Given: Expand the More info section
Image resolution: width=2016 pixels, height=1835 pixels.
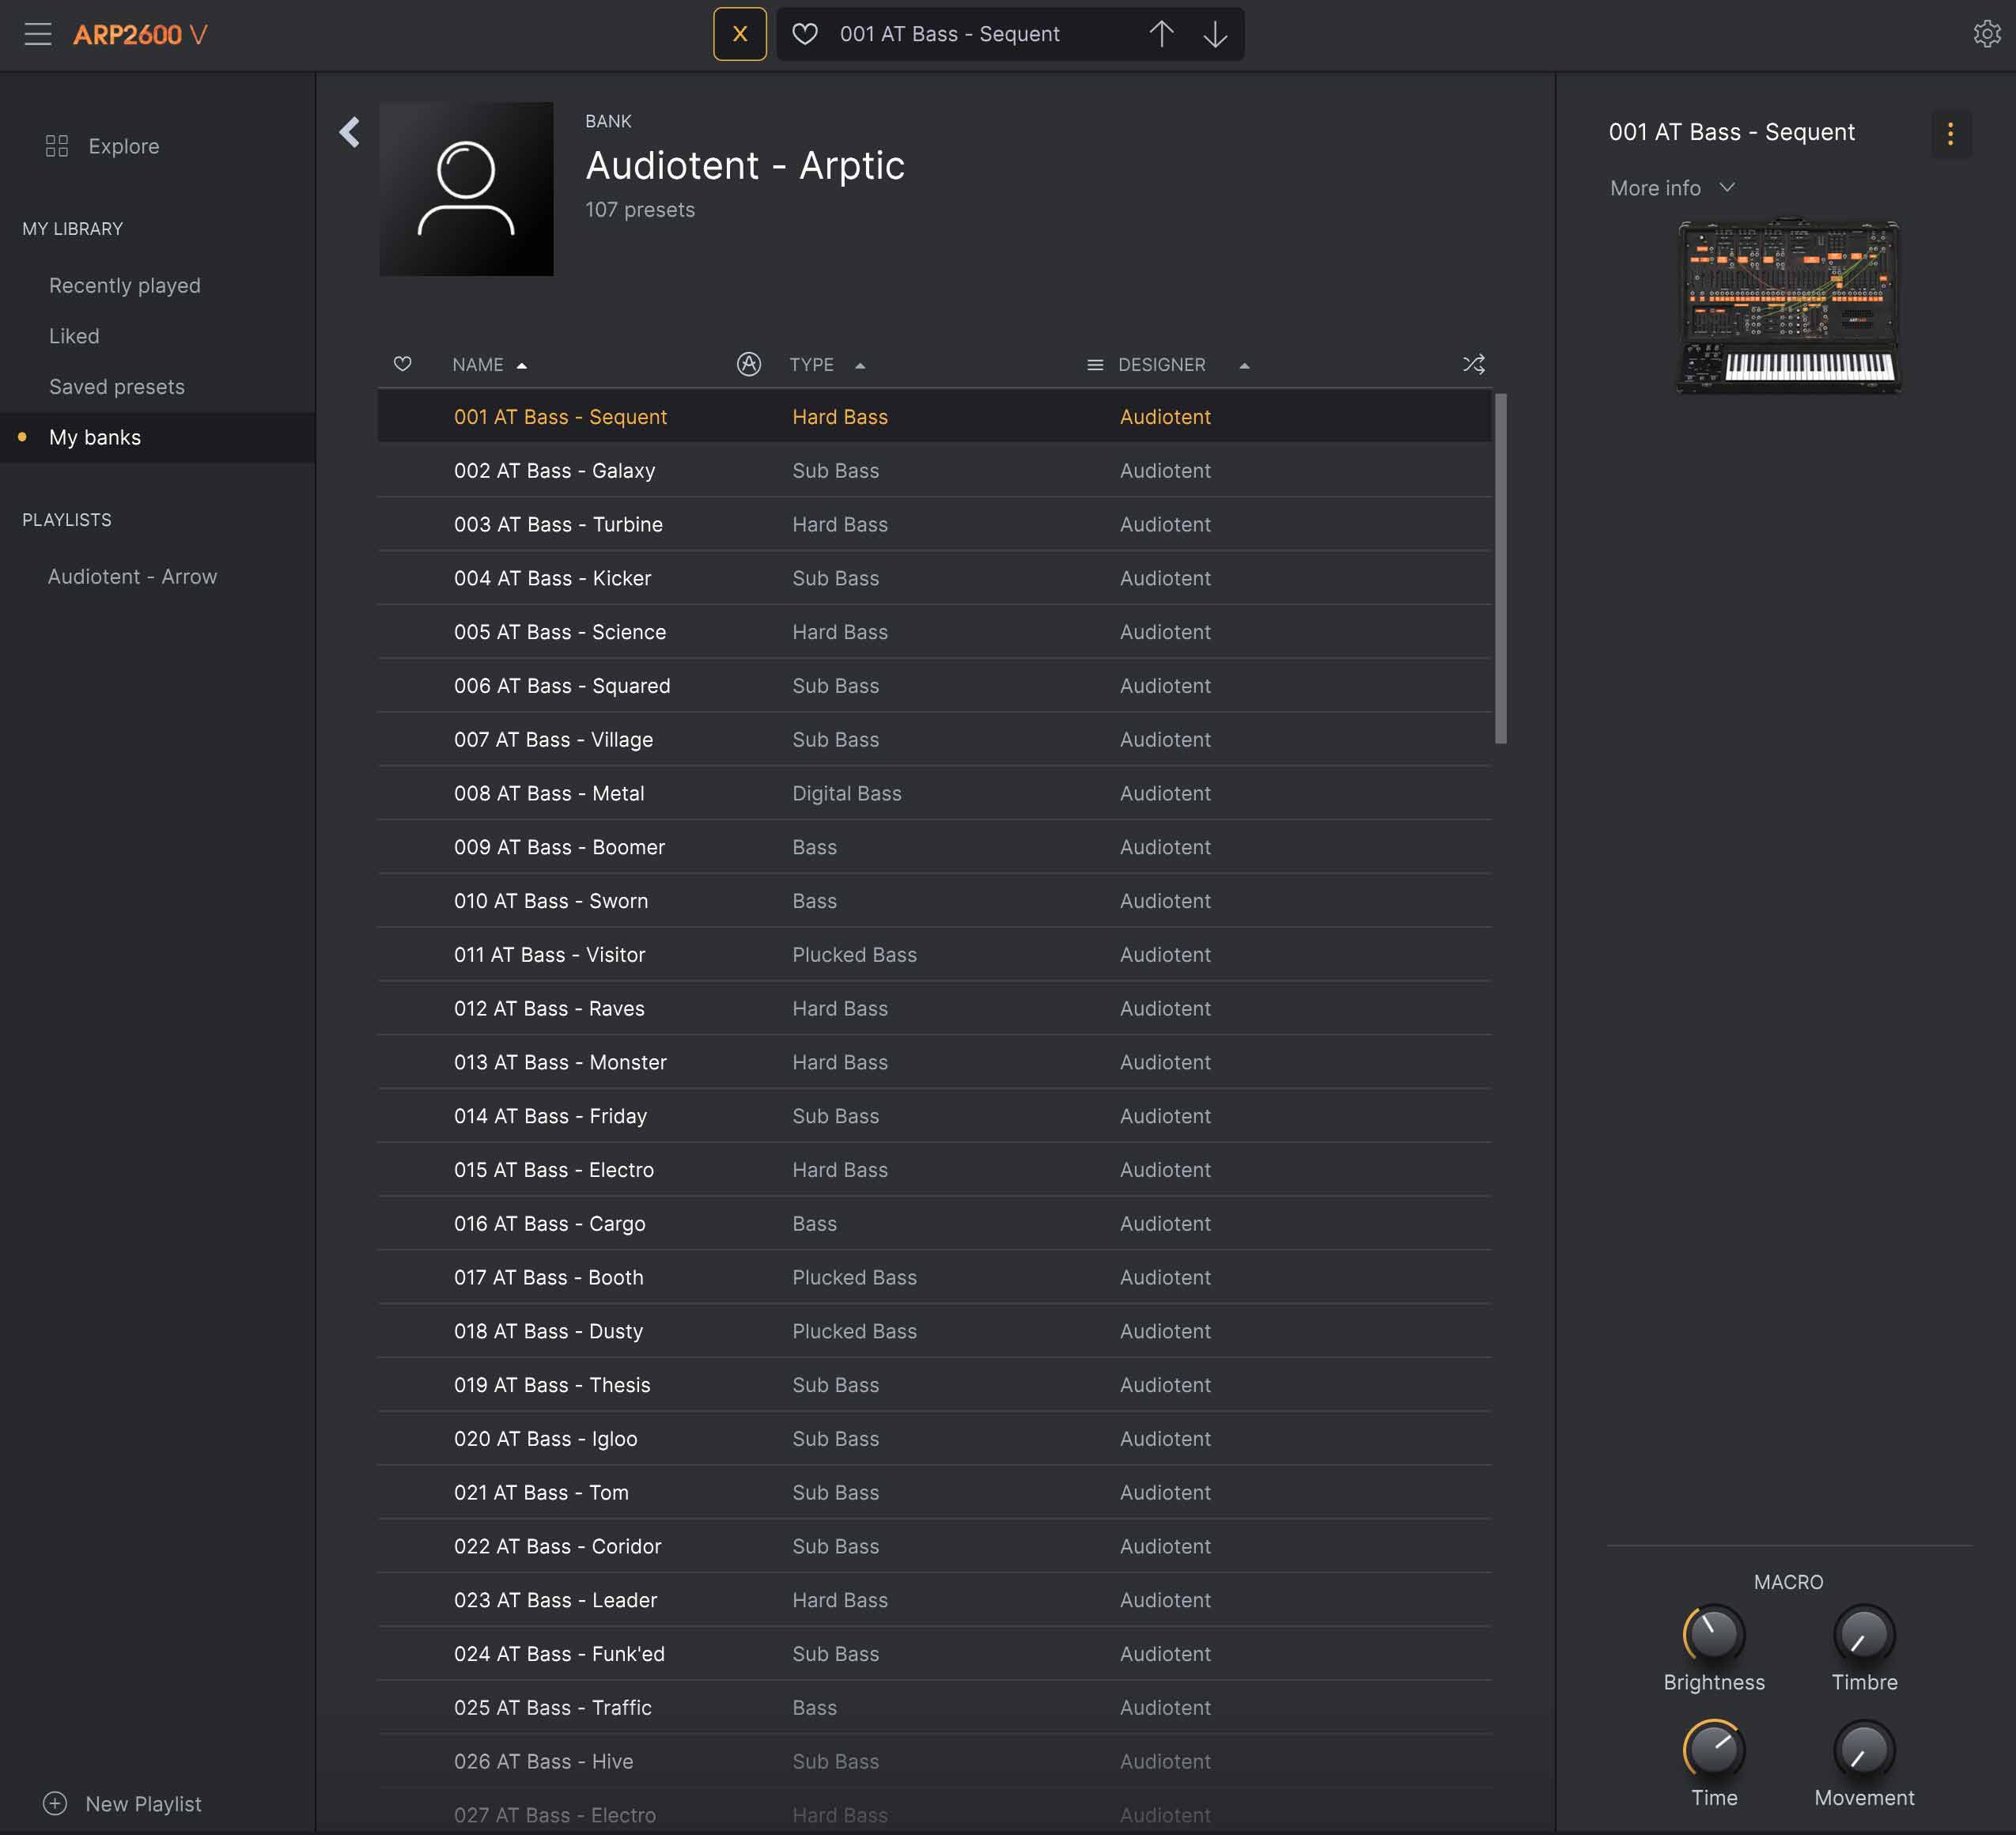Looking at the screenshot, I should 1671,188.
